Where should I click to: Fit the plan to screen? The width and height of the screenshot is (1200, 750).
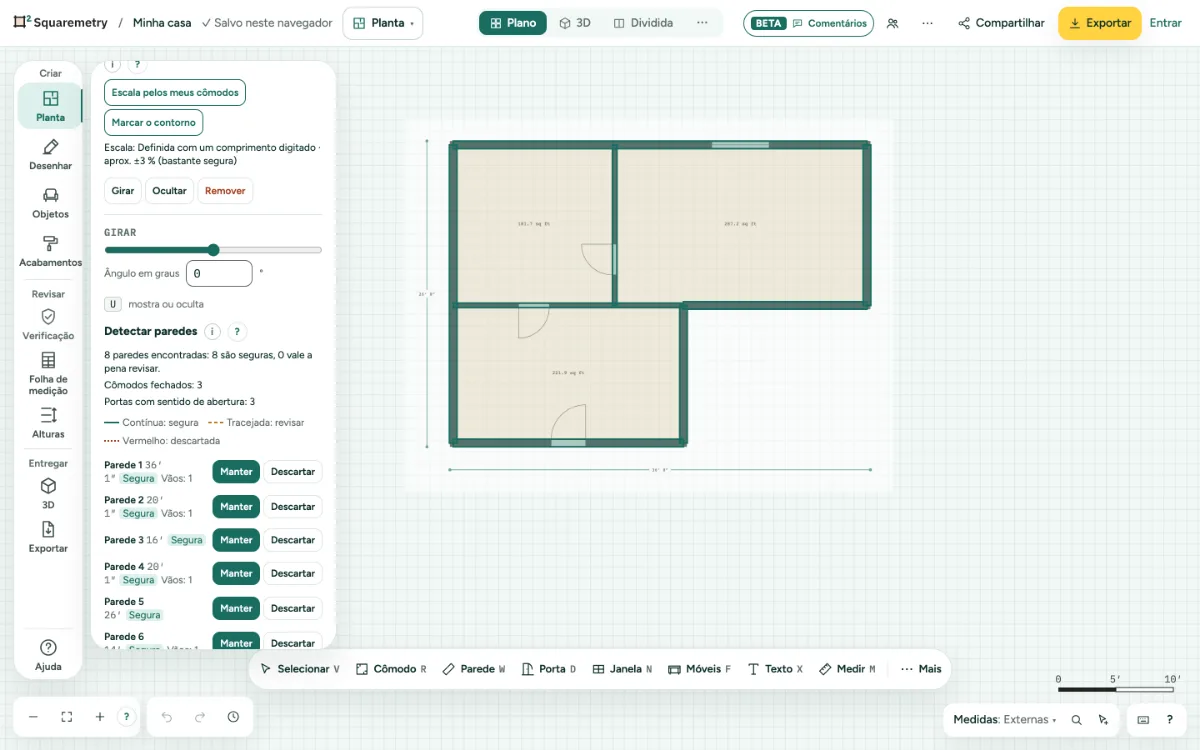[x=67, y=717]
